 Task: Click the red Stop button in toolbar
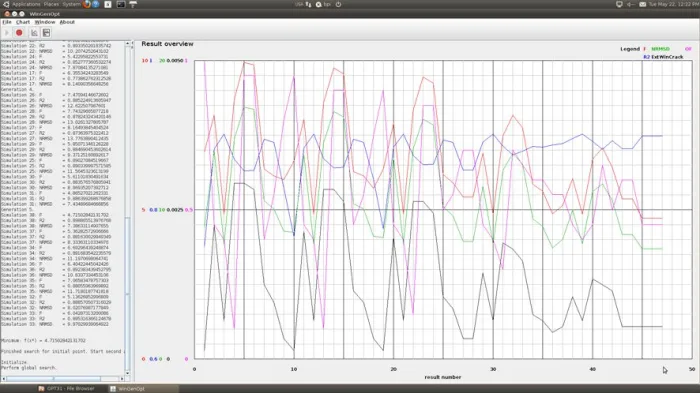[x=19, y=33]
